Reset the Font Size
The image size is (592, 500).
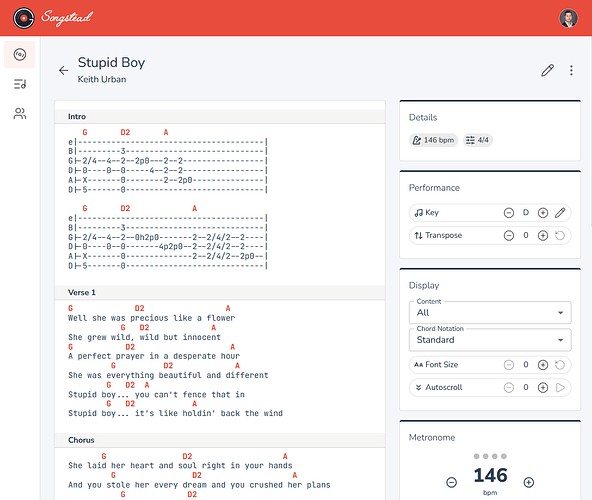560,365
